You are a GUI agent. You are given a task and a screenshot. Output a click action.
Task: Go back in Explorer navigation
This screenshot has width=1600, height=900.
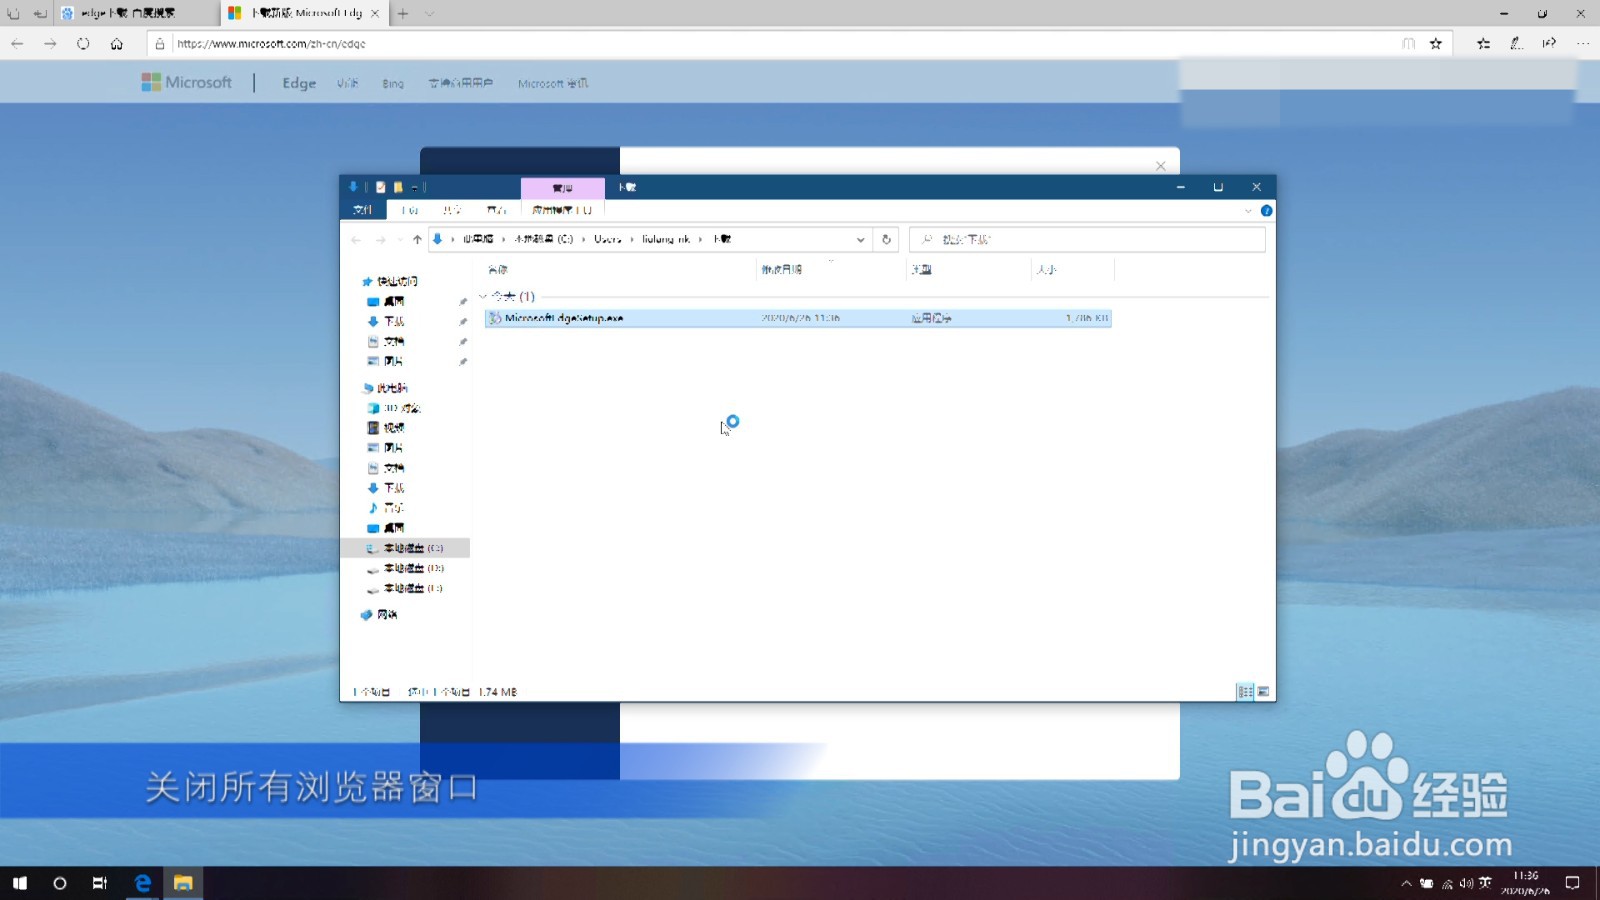click(356, 240)
